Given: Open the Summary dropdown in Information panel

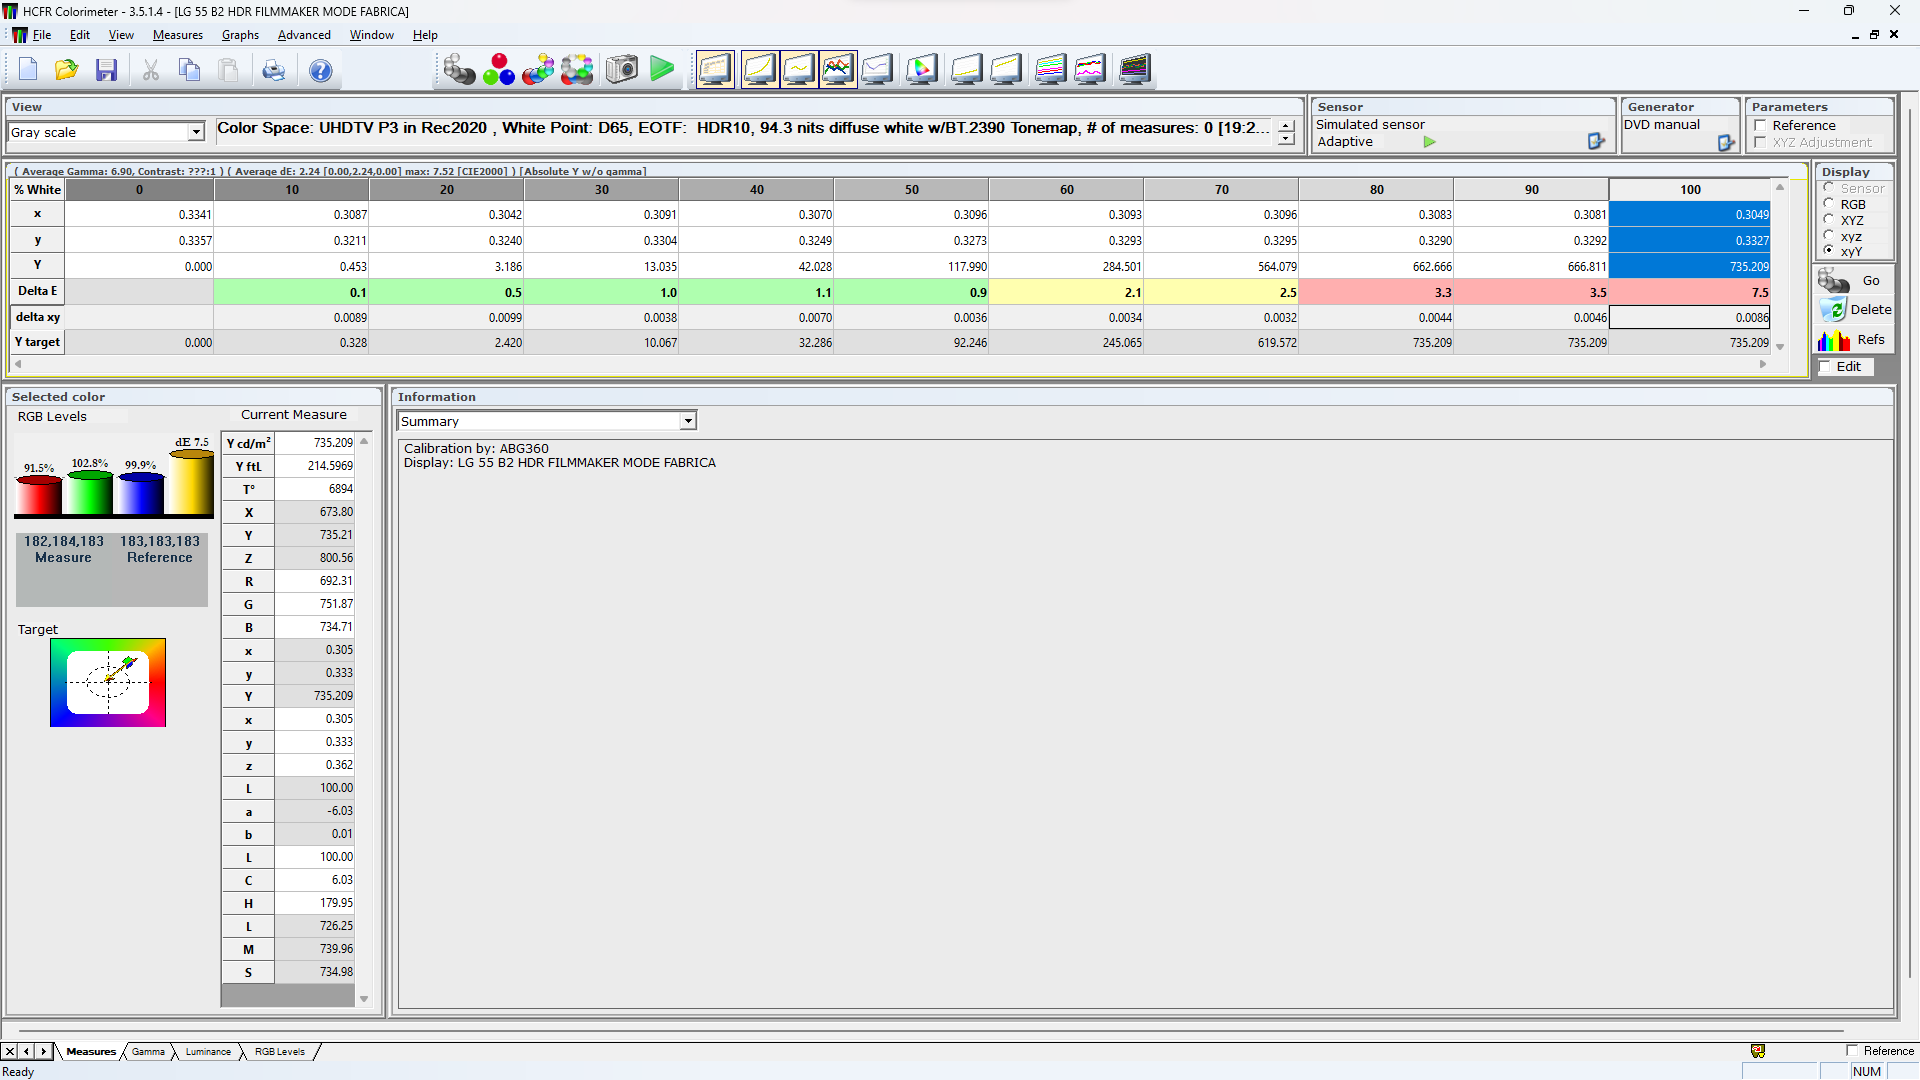Looking at the screenshot, I should tap(688, 421).
